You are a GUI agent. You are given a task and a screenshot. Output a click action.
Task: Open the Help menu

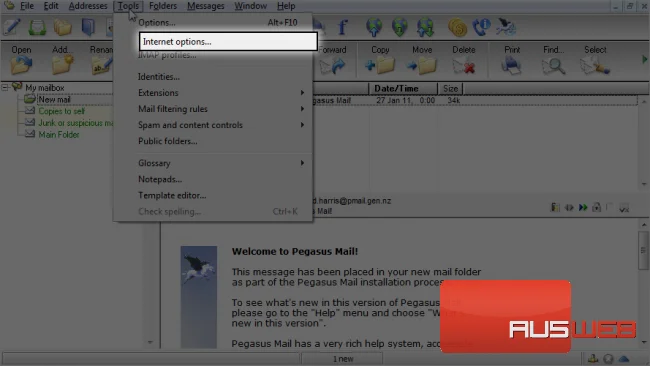tap(286, 6)
